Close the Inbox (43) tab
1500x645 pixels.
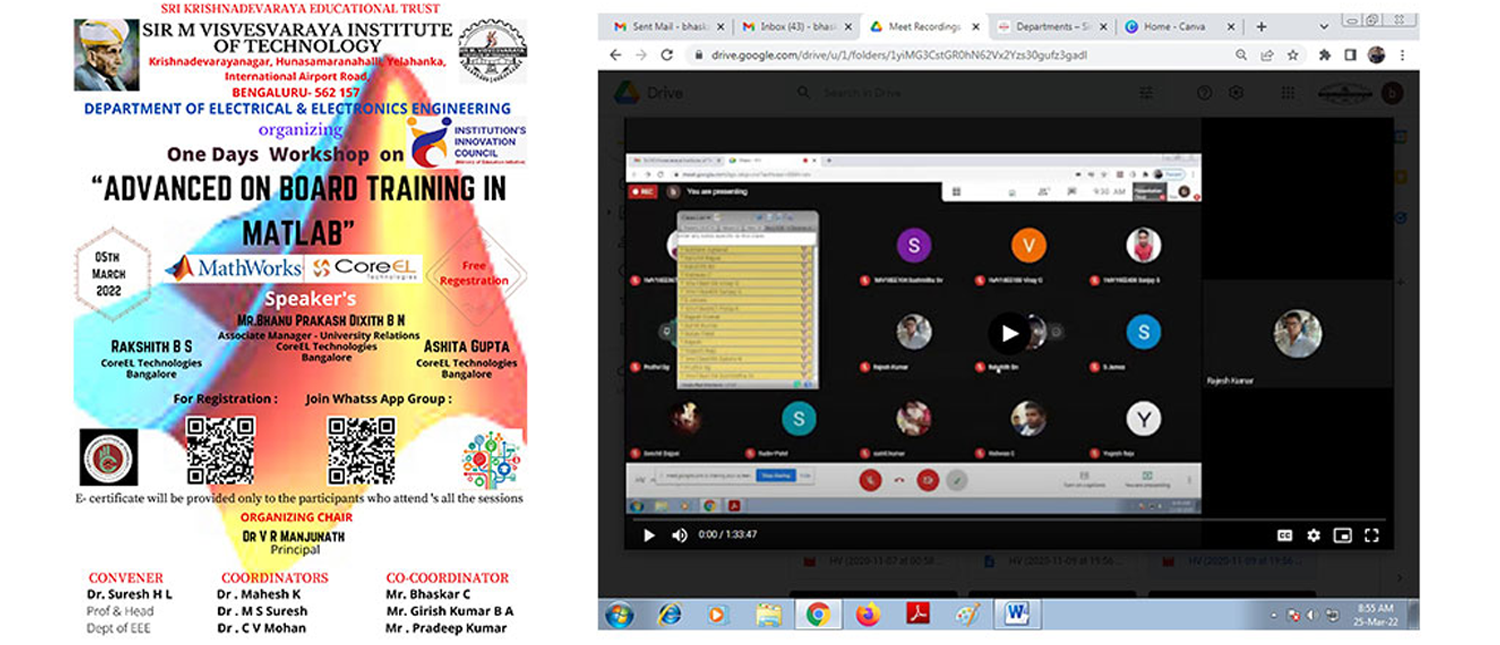(845, 27)
